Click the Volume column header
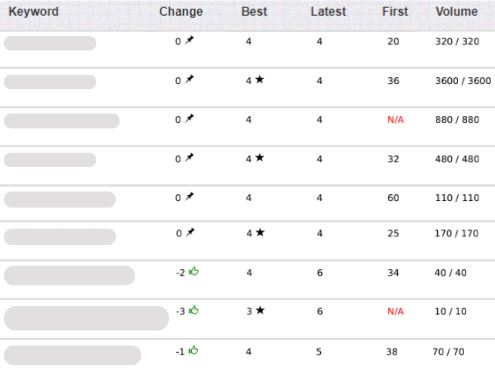 pos(457,11)
